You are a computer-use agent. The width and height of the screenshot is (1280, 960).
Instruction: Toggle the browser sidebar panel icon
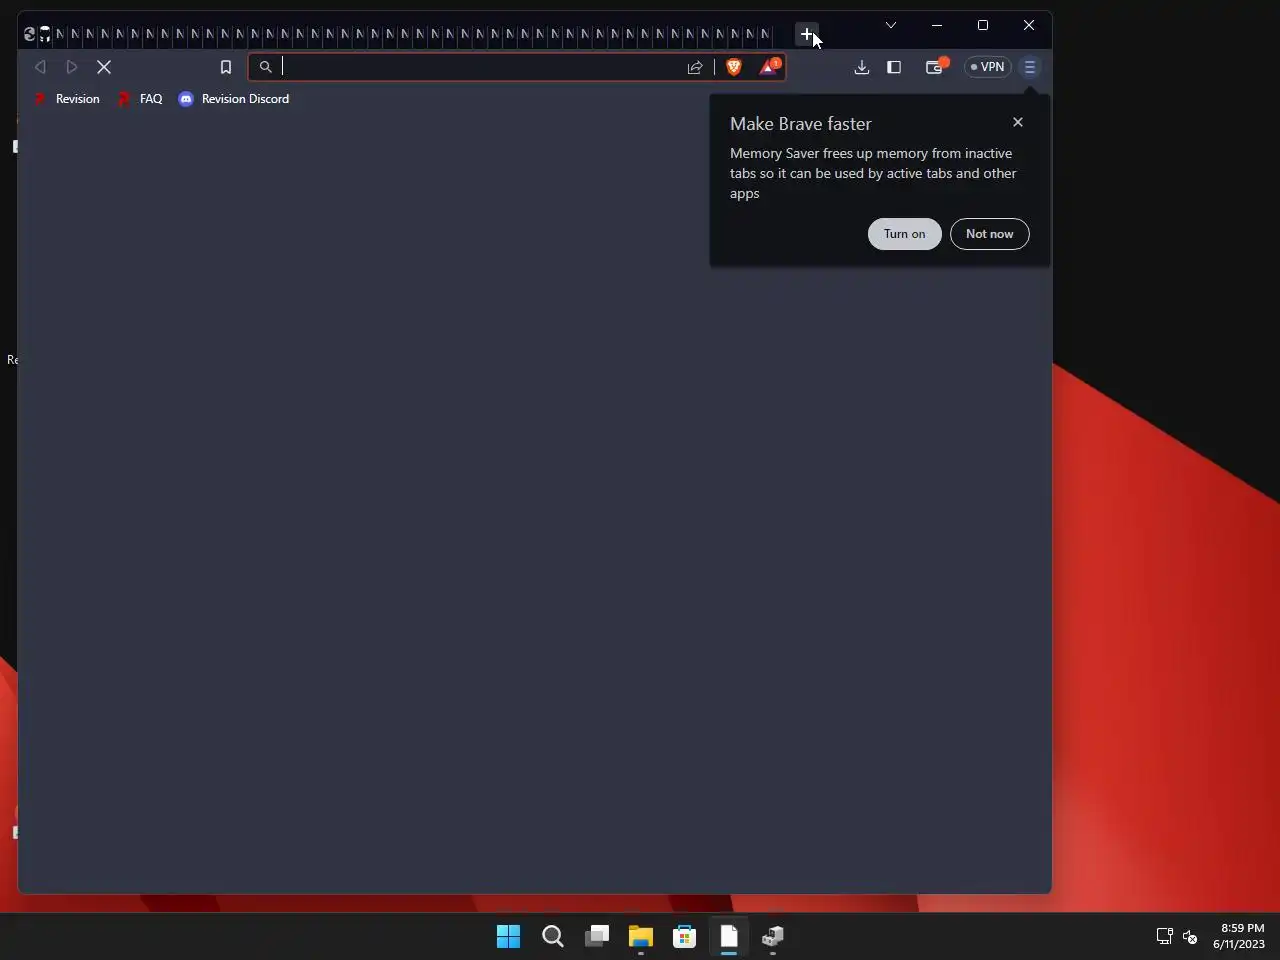[x=894, y=67]
